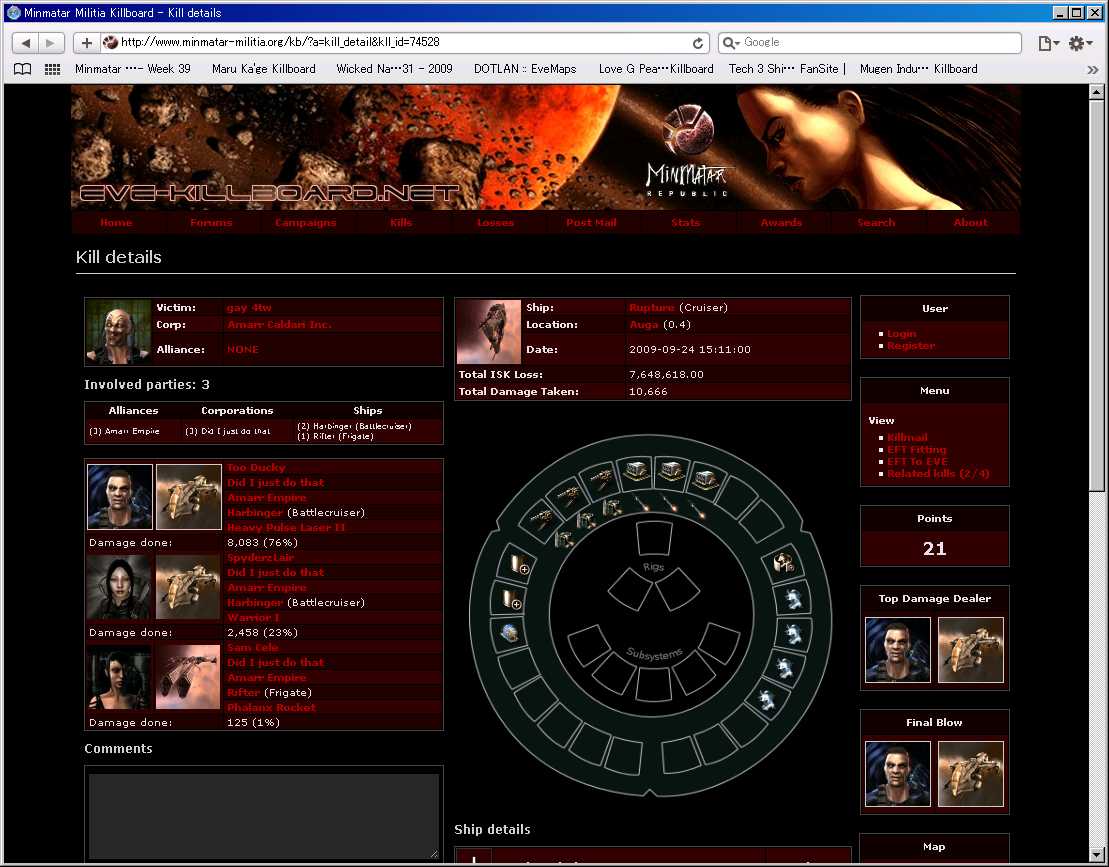1109x867 pixels.
Task: Open the Losses menu item
Action: coord(495,222)
